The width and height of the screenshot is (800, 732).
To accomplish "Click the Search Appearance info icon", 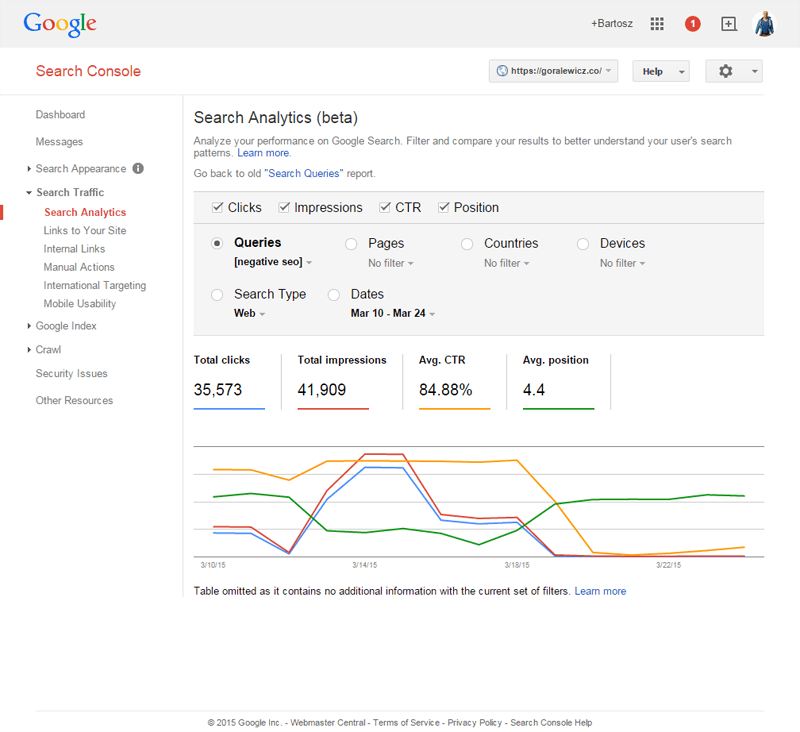I will tap(138, 169).
